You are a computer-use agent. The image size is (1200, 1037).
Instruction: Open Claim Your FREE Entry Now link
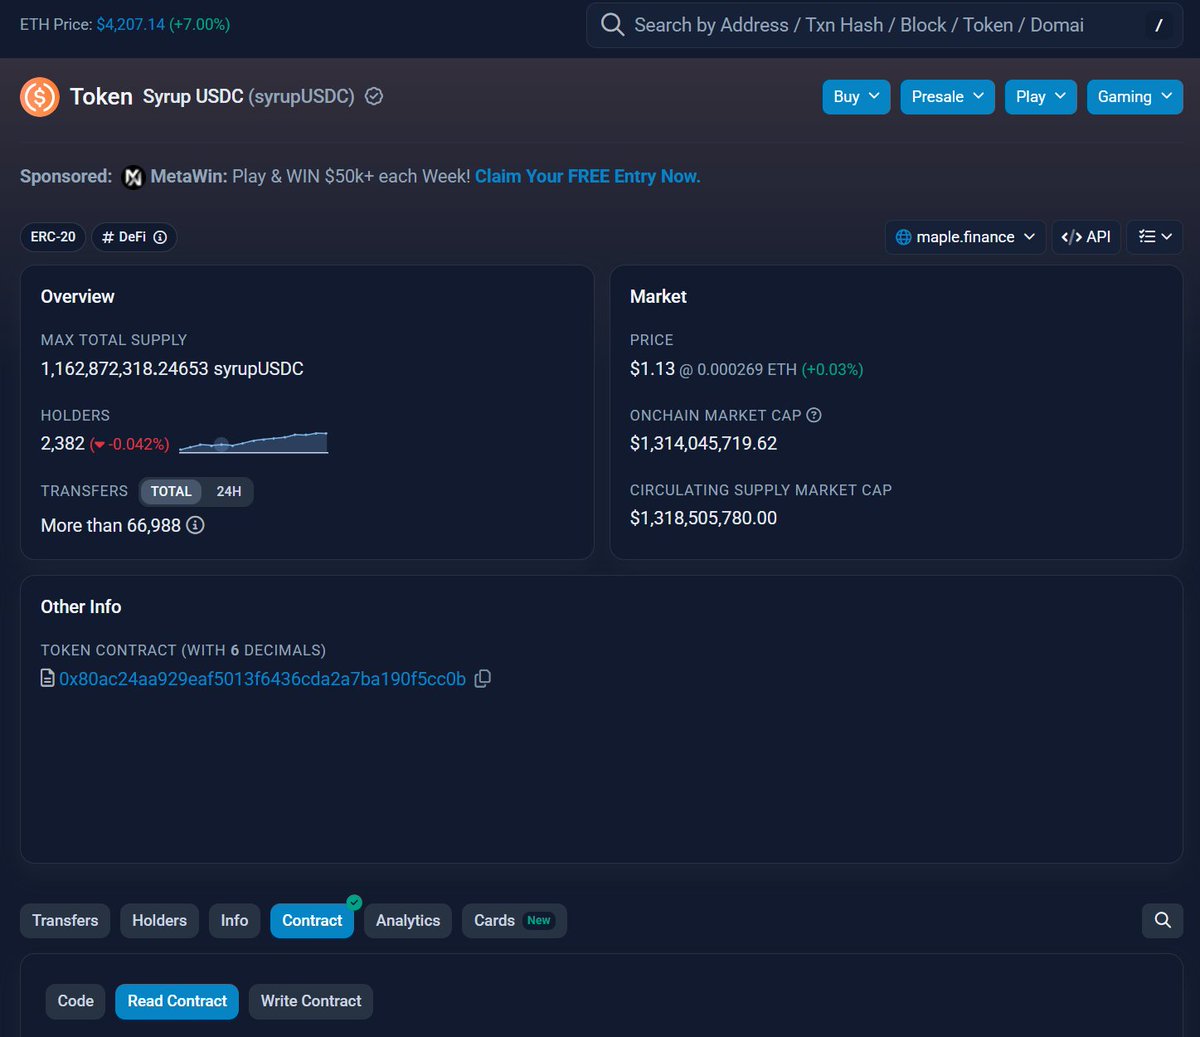click(587, 176)
